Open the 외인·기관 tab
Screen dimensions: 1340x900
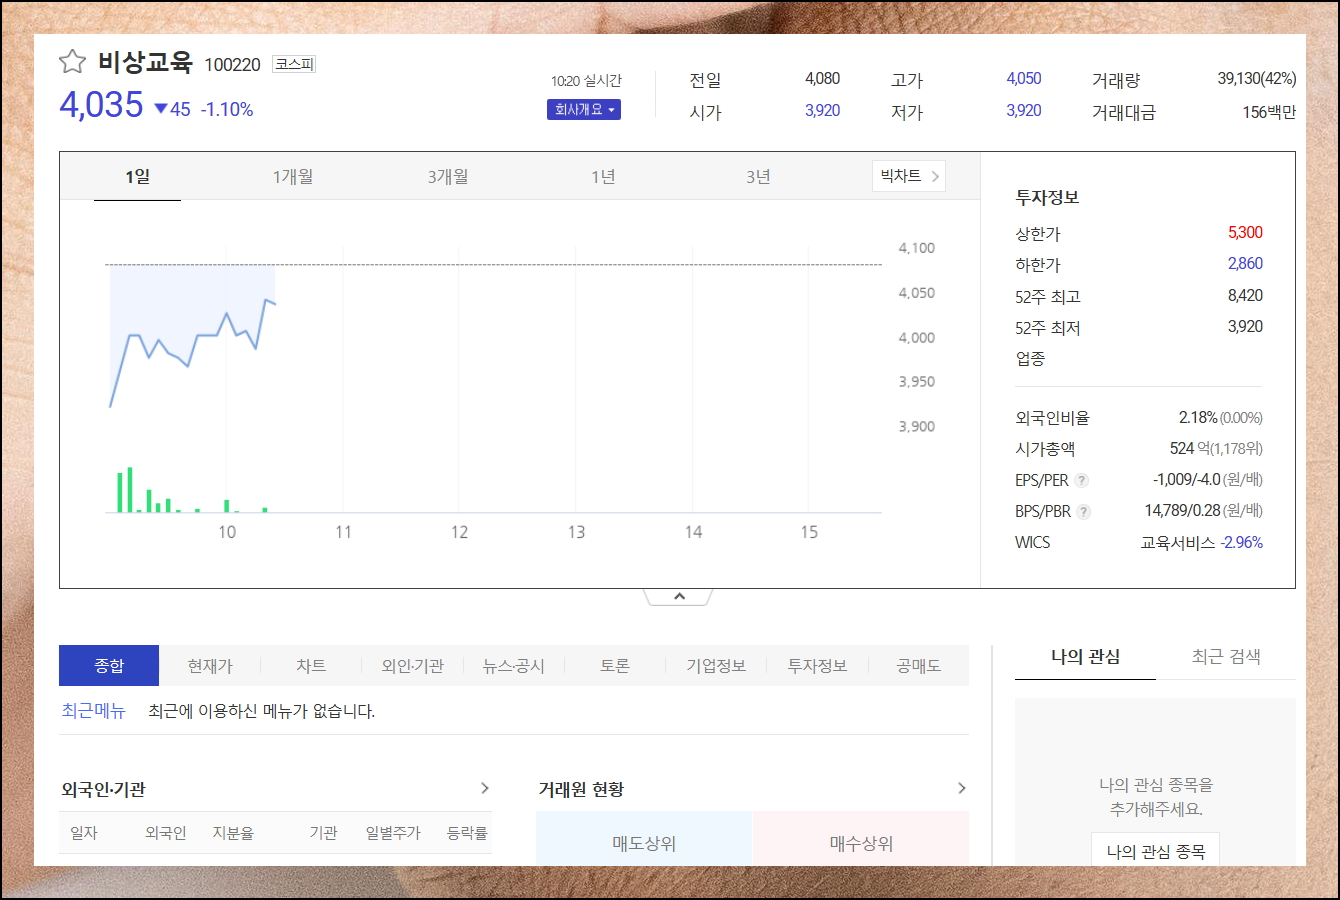[412, 665]
